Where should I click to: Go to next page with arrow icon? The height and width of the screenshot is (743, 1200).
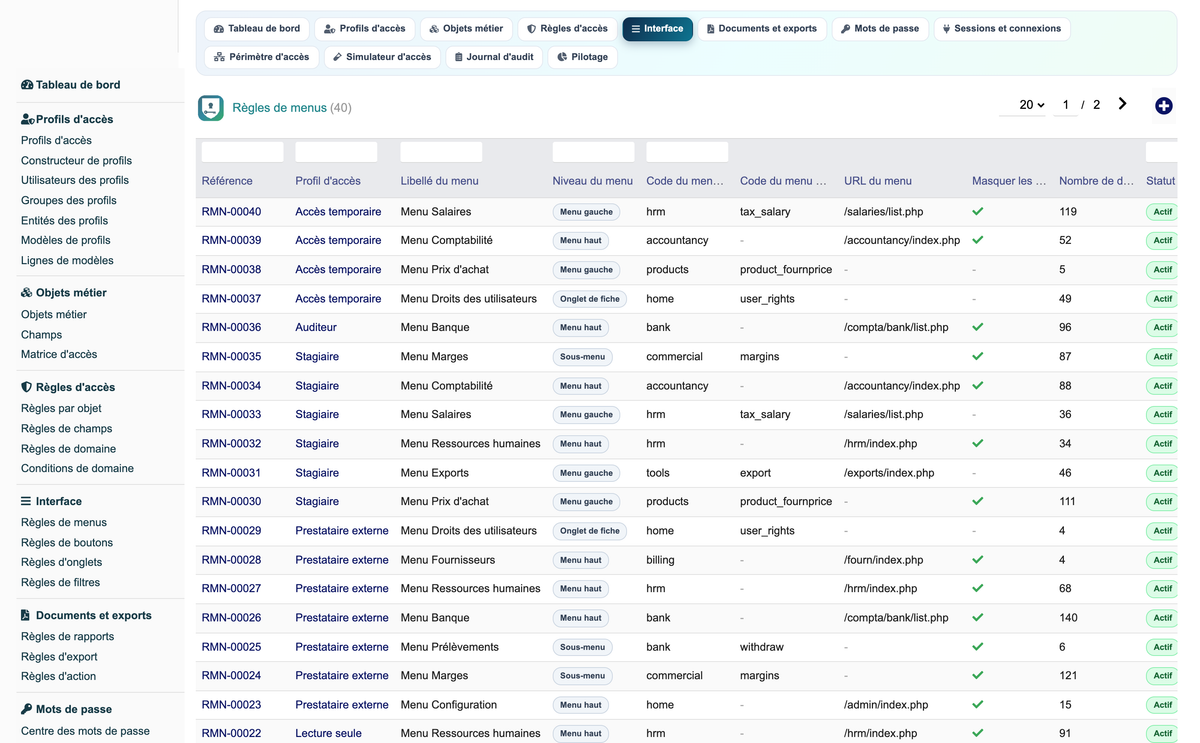coord(1123,104)
